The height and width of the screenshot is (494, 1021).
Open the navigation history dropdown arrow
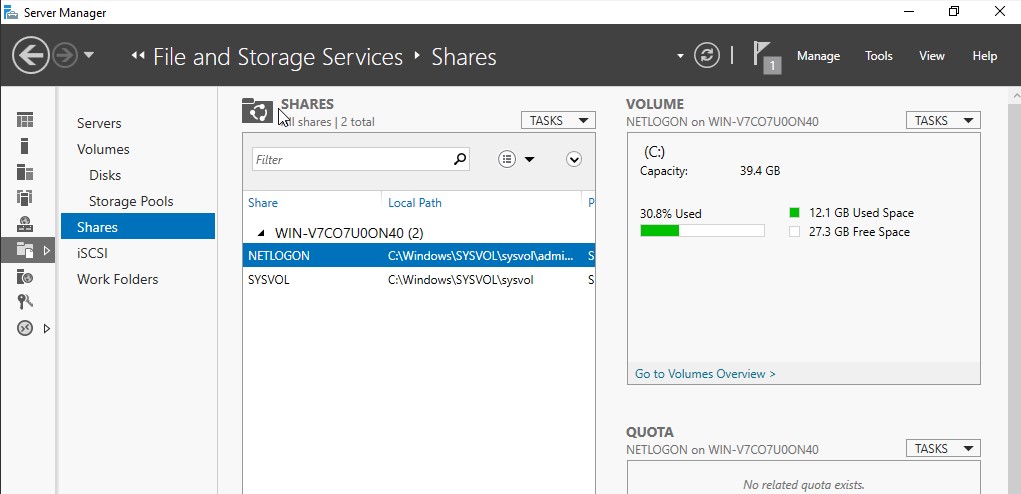click(89, 55)
